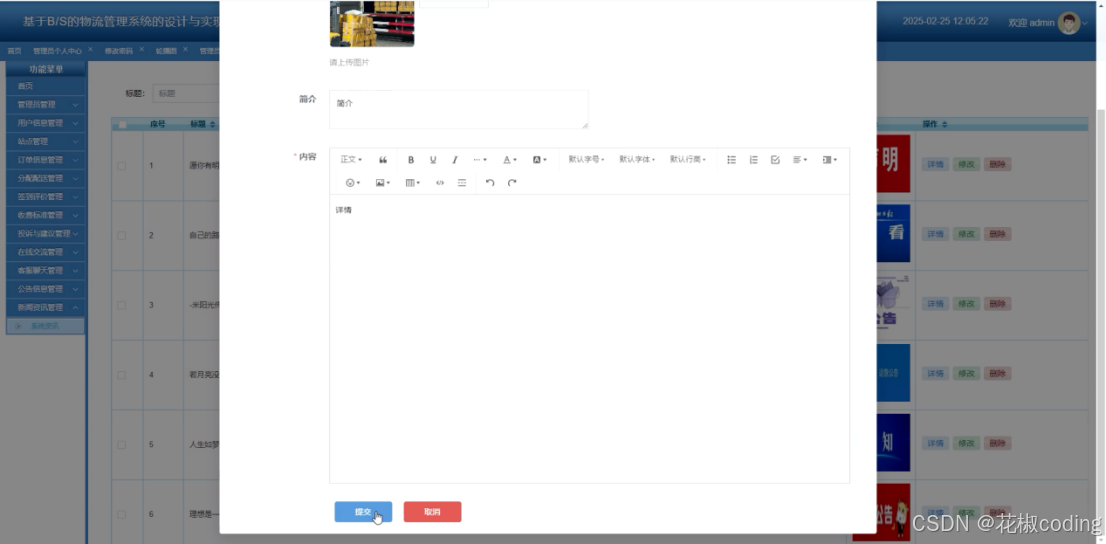The width and height of the screenshot is (1106, 544).
Task: Click the admin avatar in header
Action: click(1069, 23)
